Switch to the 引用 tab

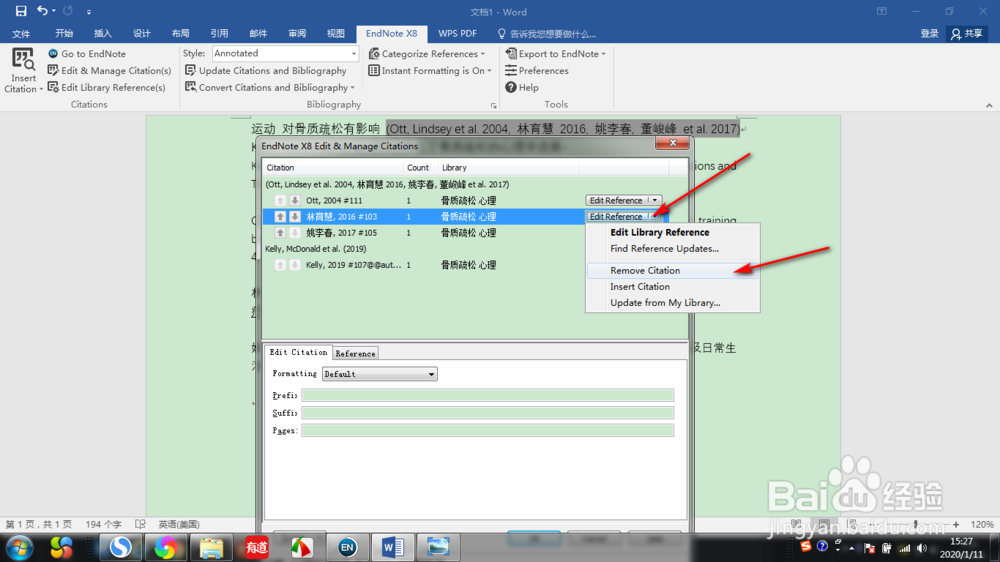219,34
